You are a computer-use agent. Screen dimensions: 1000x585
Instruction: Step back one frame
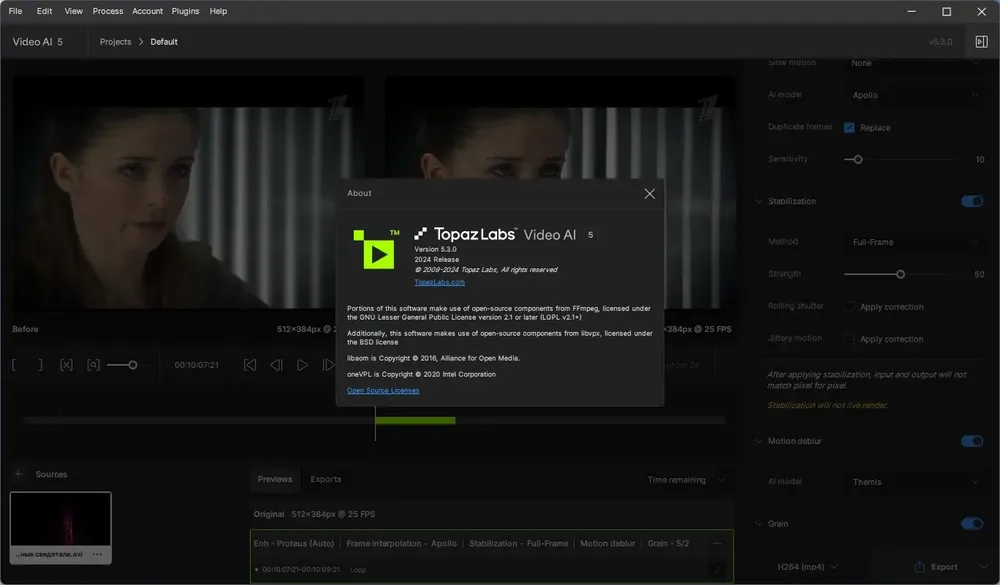(x=276, y=365)
